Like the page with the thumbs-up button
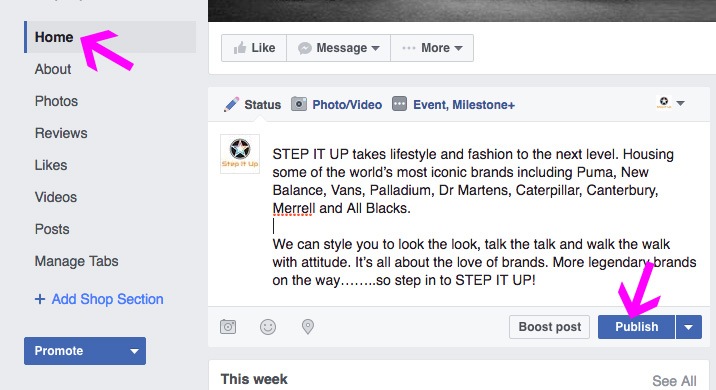This screenshot has height=390, width=716. point(254,48)
